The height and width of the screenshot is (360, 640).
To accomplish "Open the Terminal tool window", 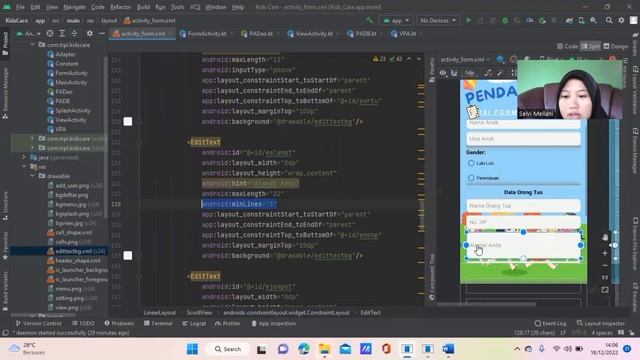I will tap(158, 323).
